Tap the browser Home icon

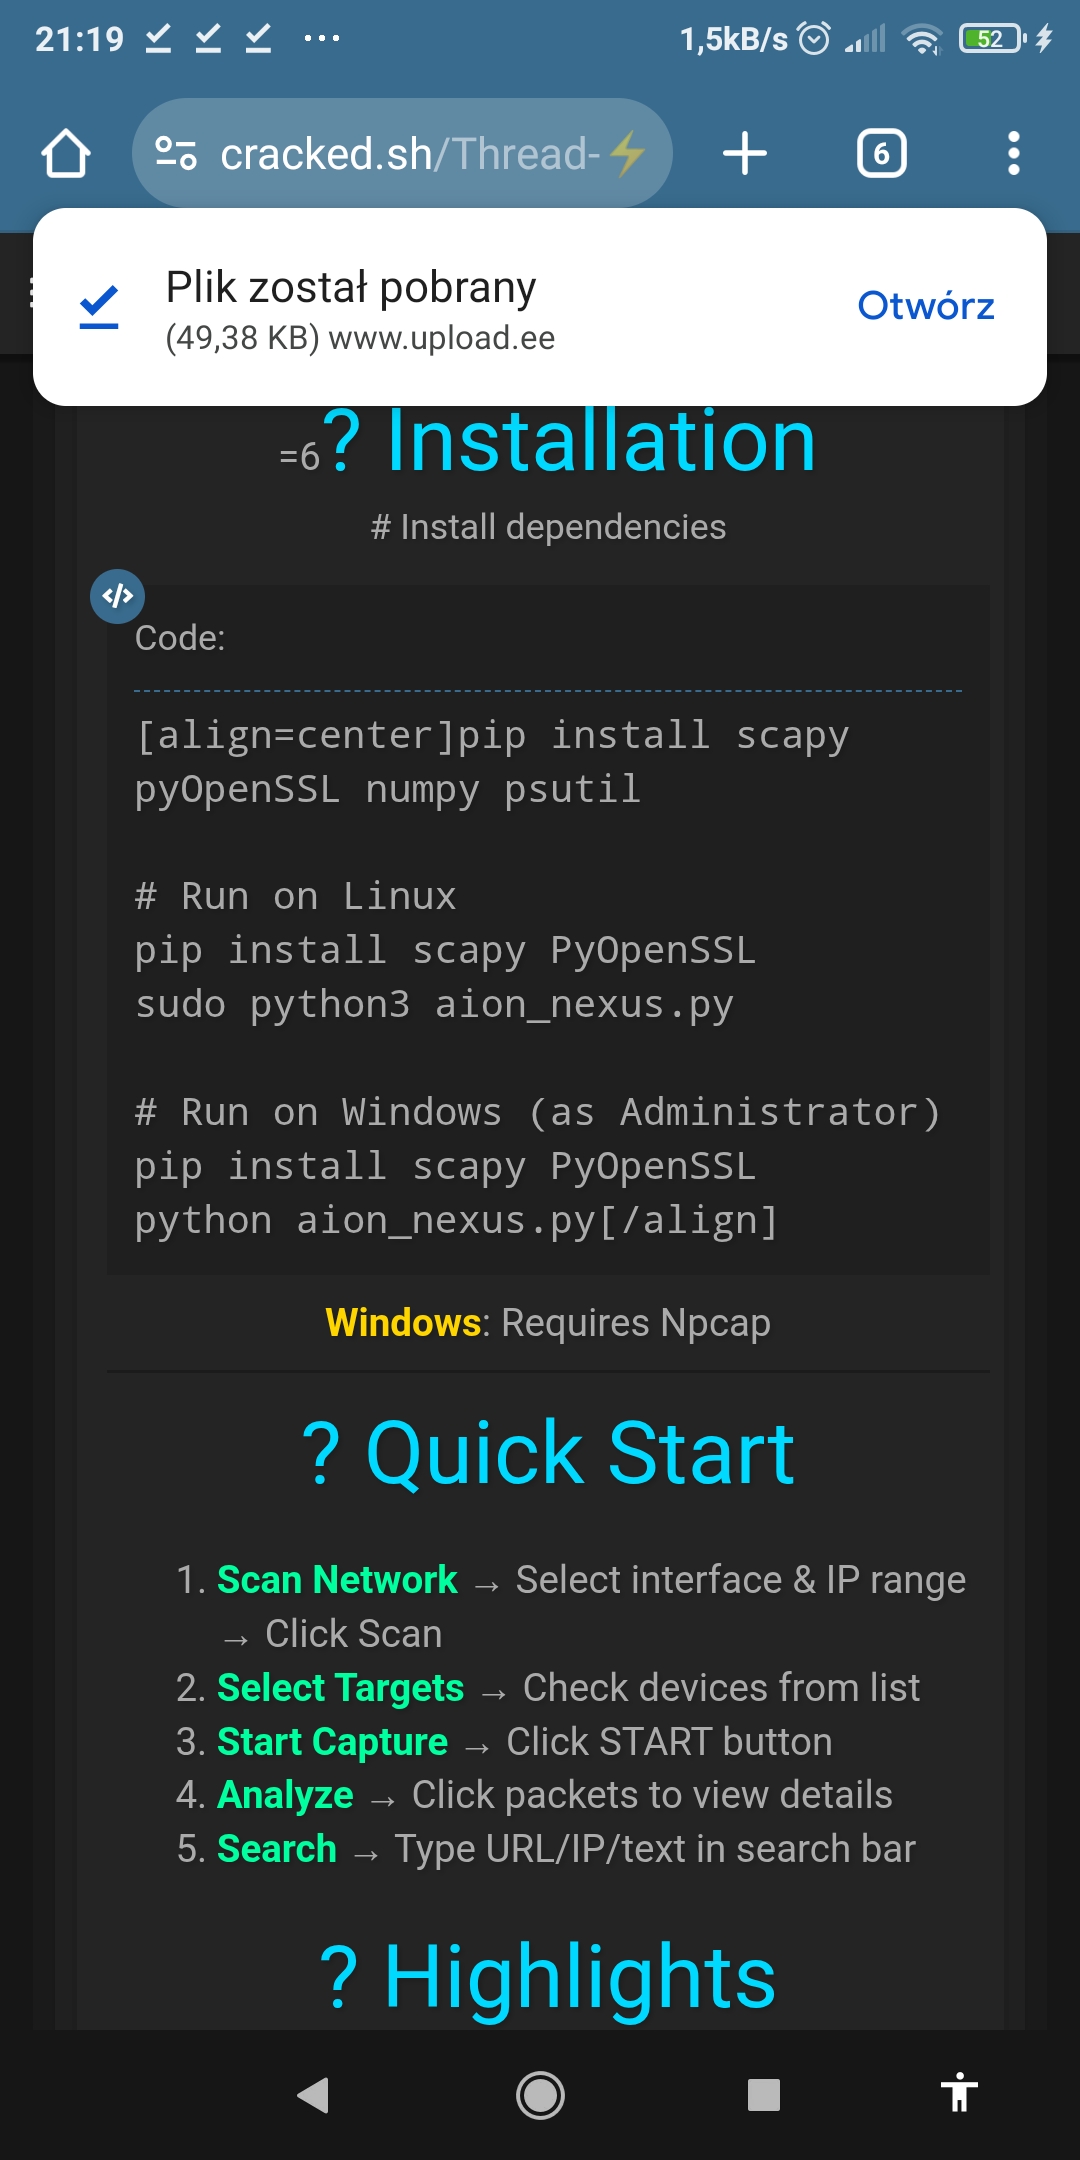66,154
